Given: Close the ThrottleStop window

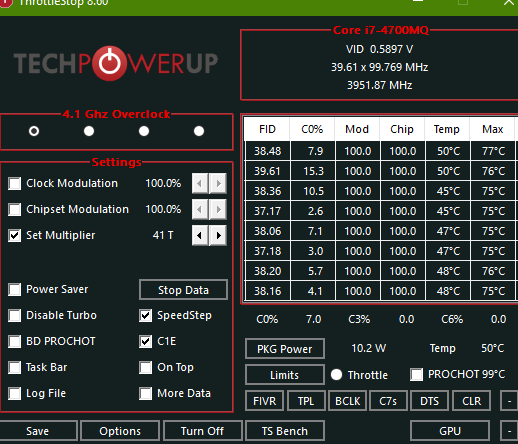Looking at the screenshot, I should 509,3.
